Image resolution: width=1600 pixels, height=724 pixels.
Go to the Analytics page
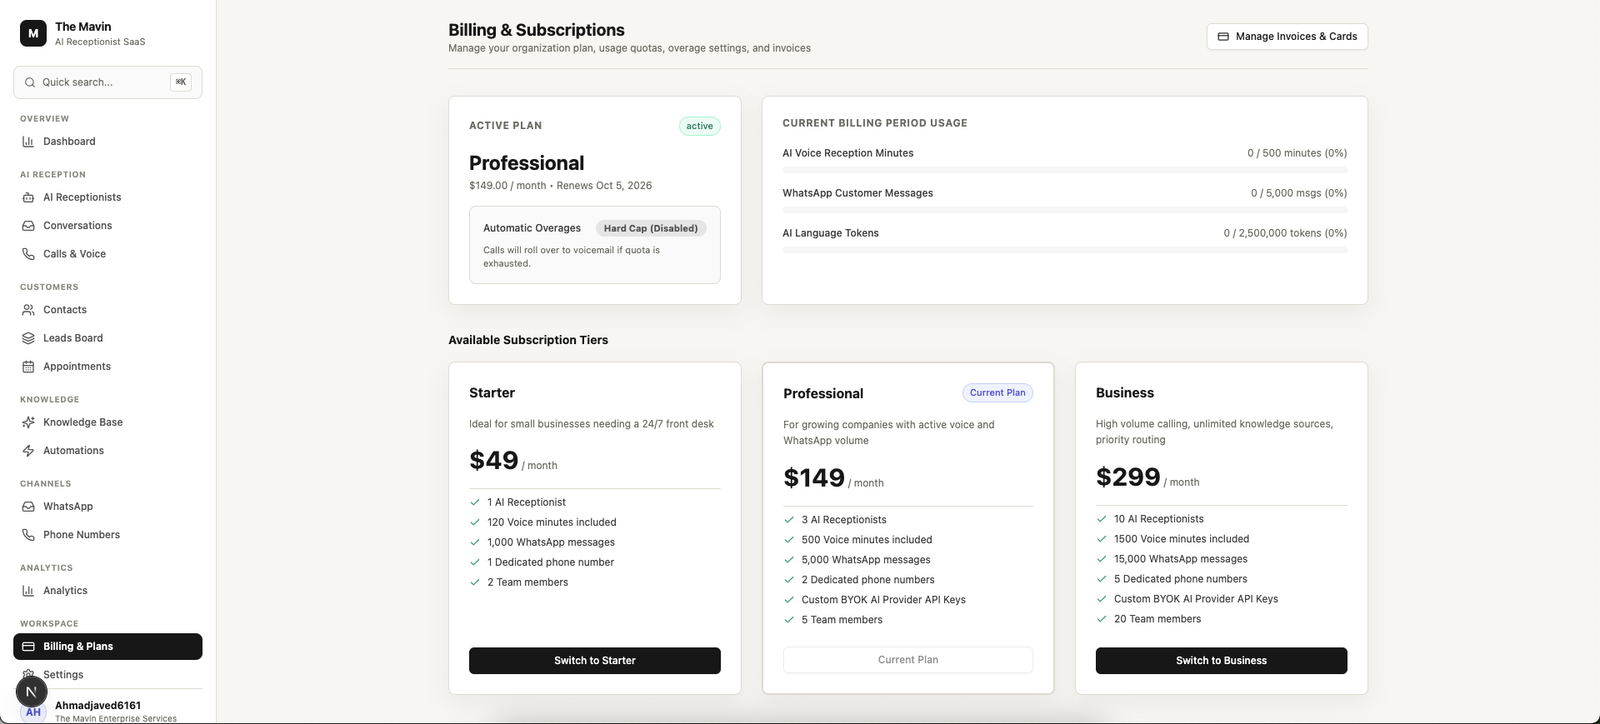108,590
